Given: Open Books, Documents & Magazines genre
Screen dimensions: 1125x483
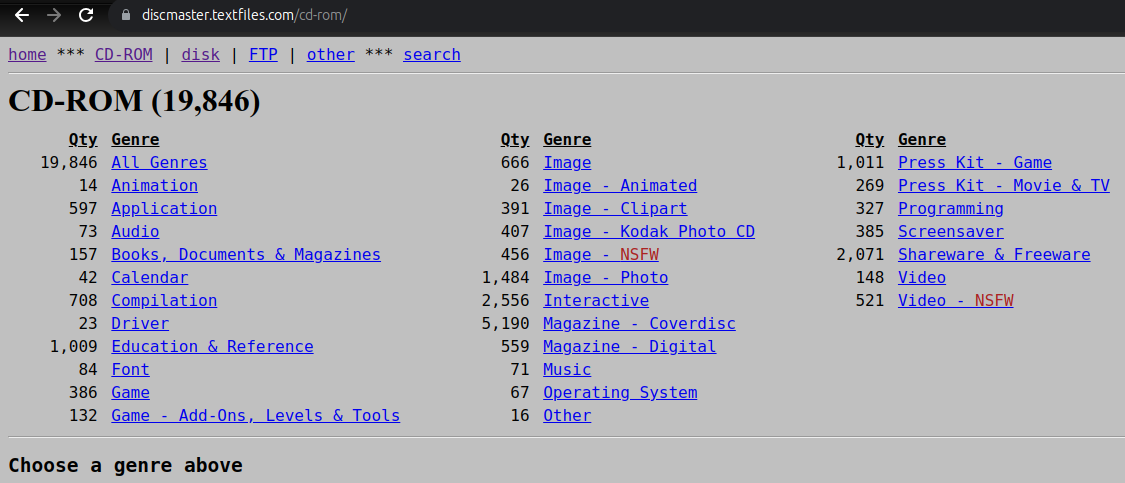Looking at the screenshot, I should pyautogui.click(x=246, y=255).
